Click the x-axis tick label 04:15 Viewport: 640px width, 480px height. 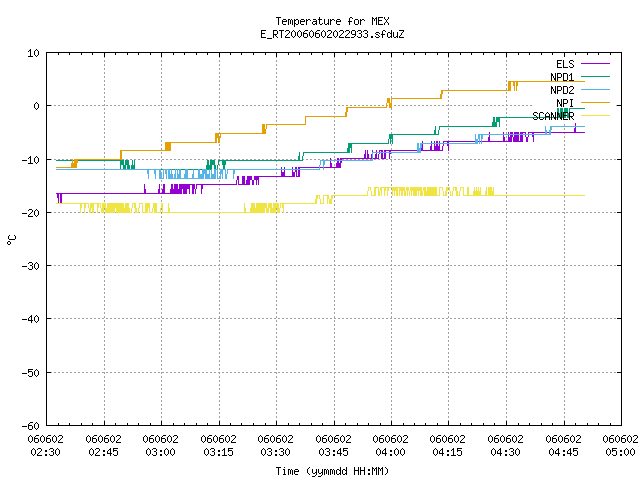448,452
